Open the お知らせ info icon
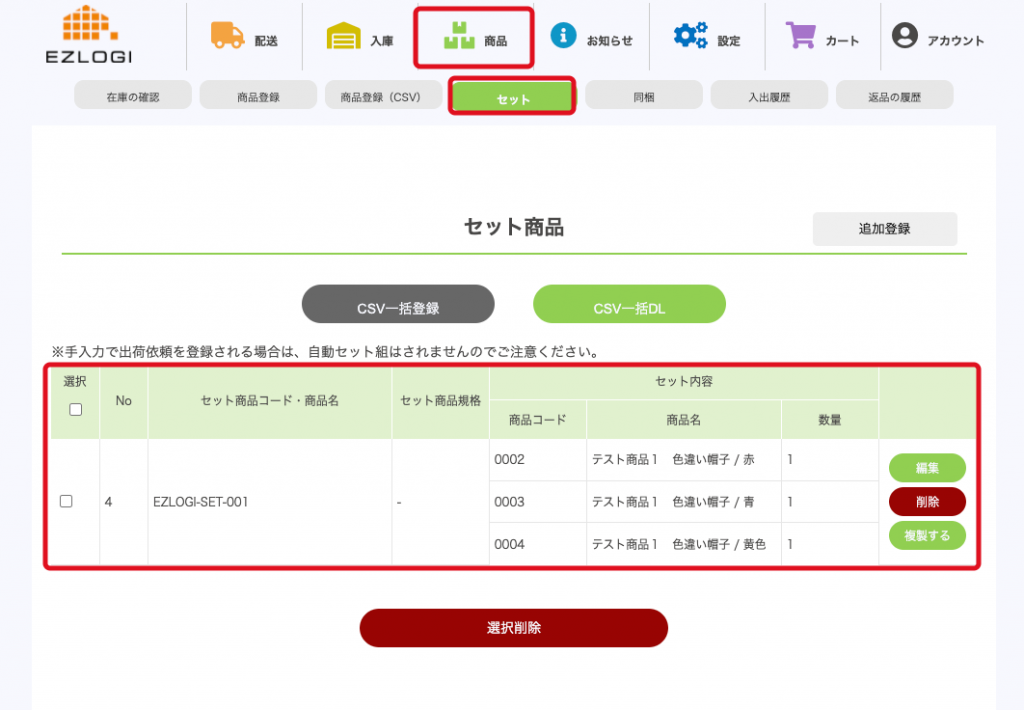 coord(564,36)
